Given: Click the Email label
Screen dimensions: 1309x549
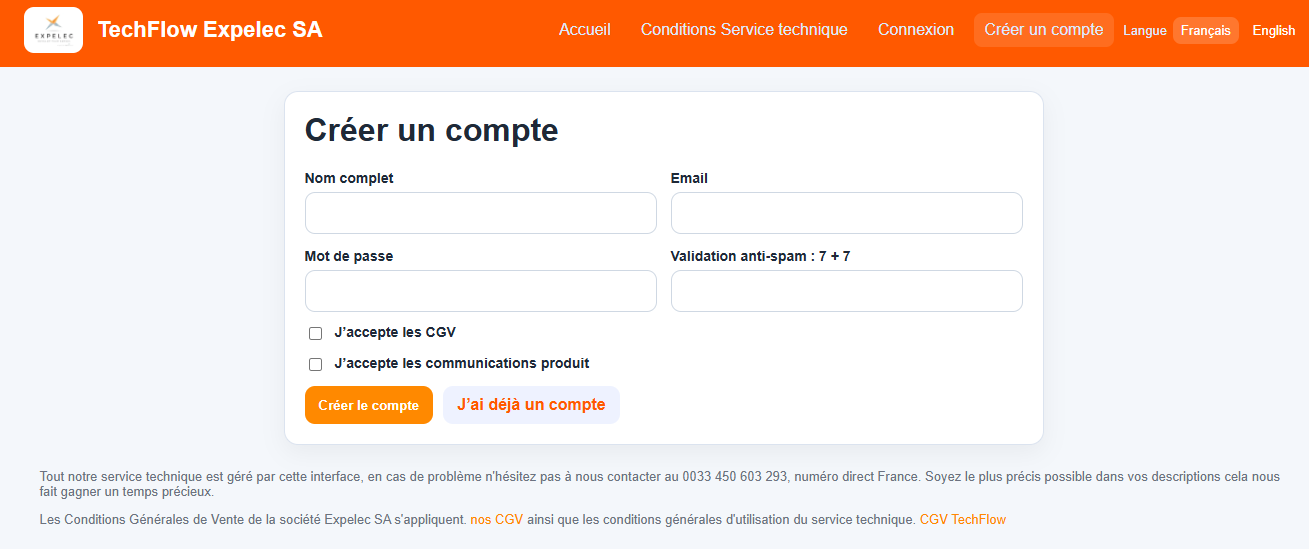Looking at the screenshot, I should click(x=689, y=178).
